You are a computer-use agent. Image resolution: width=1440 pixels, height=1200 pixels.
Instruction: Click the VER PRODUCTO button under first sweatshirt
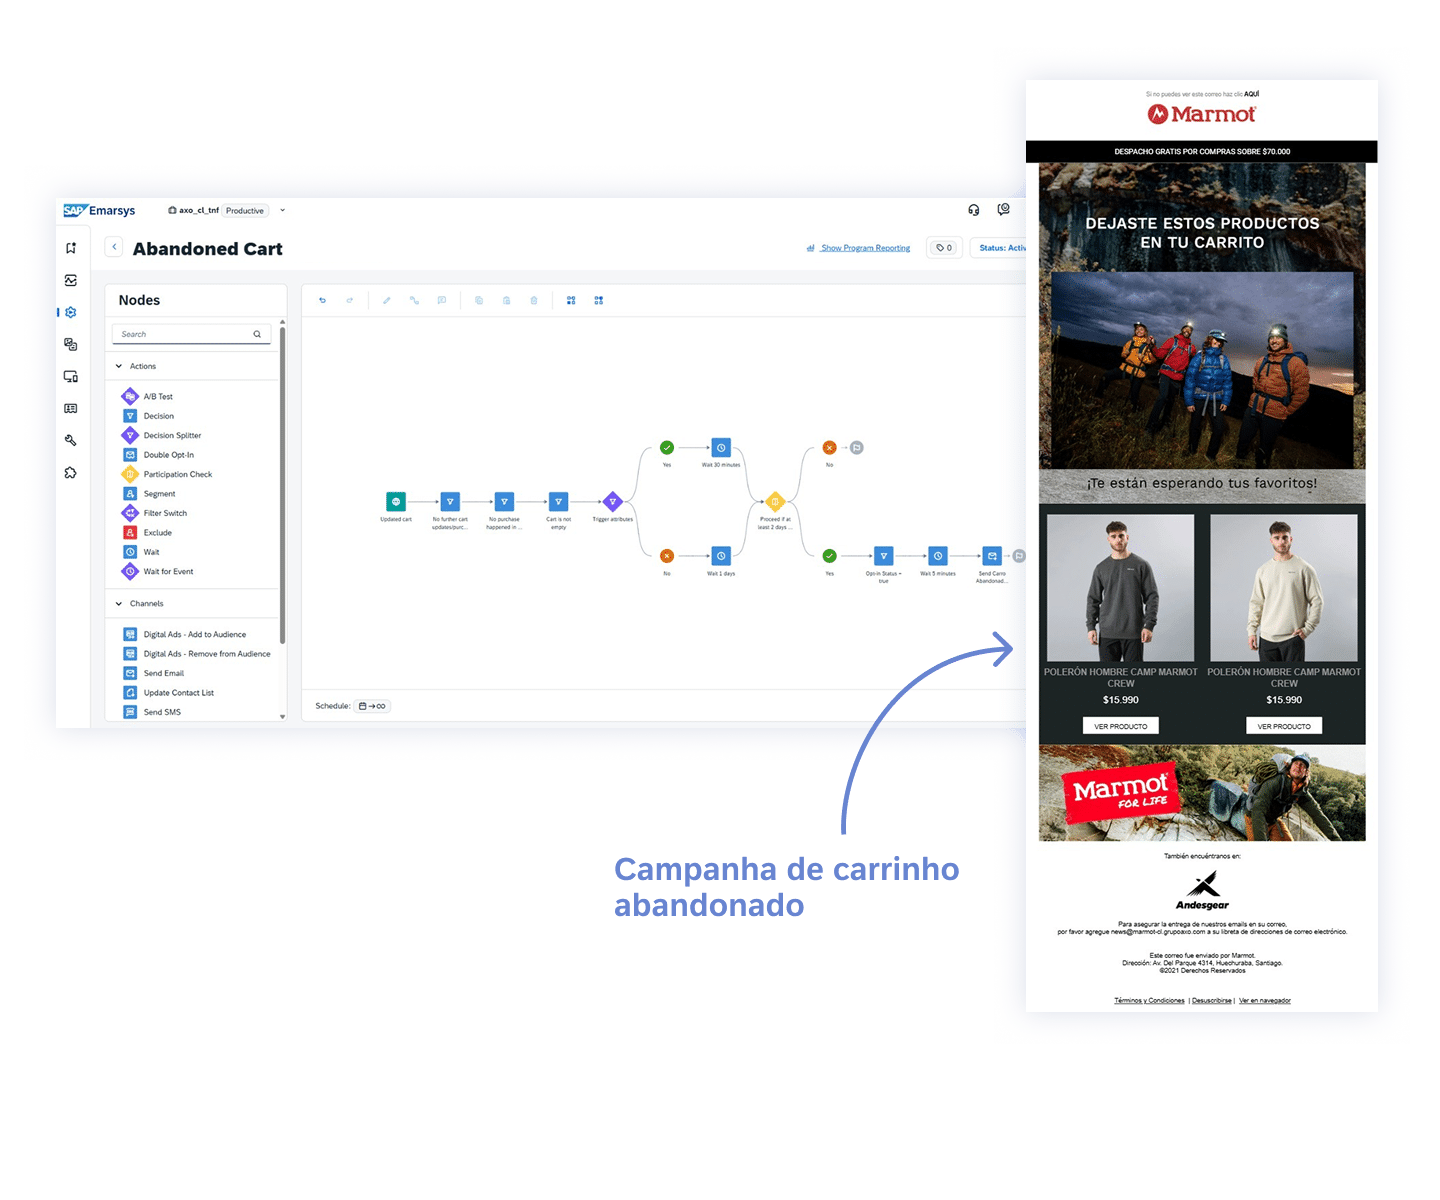tap(1120, 726)
